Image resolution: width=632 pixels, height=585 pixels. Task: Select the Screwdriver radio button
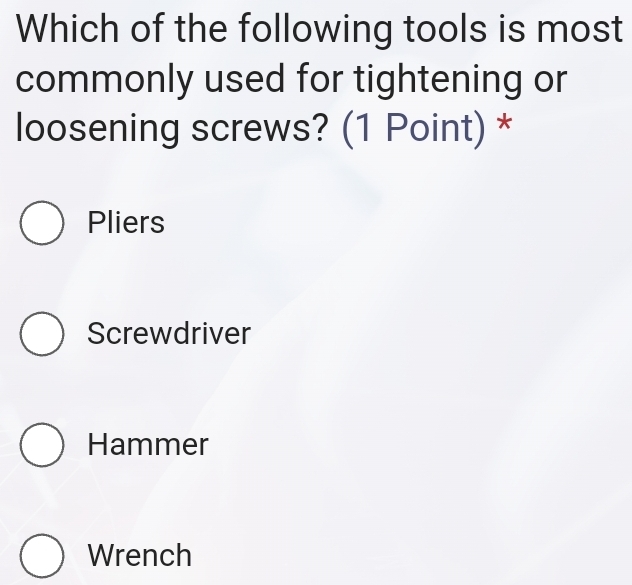[42, 333]
